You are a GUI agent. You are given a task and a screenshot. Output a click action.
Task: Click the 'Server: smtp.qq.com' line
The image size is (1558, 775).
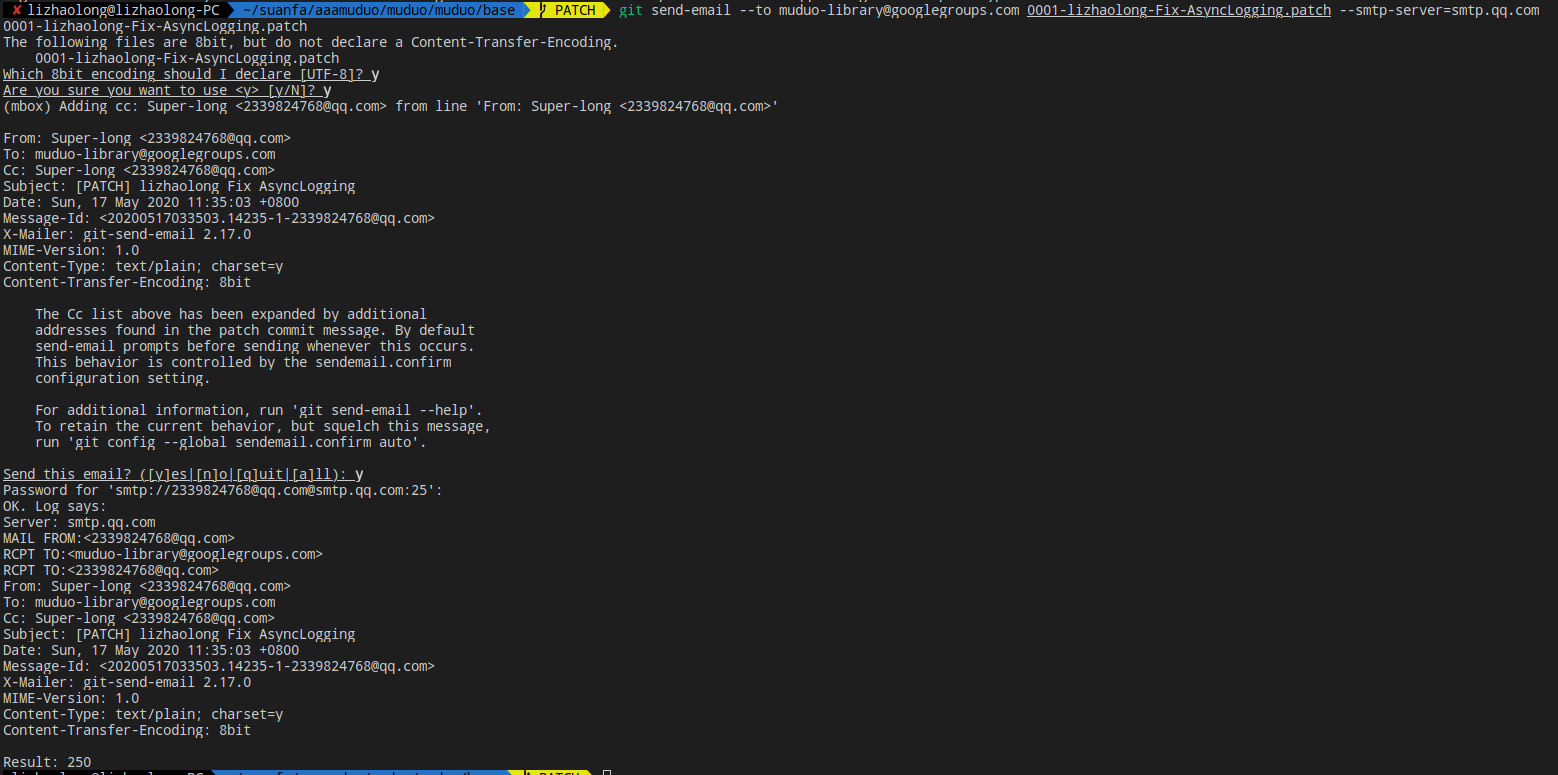[x=79, y=522]
